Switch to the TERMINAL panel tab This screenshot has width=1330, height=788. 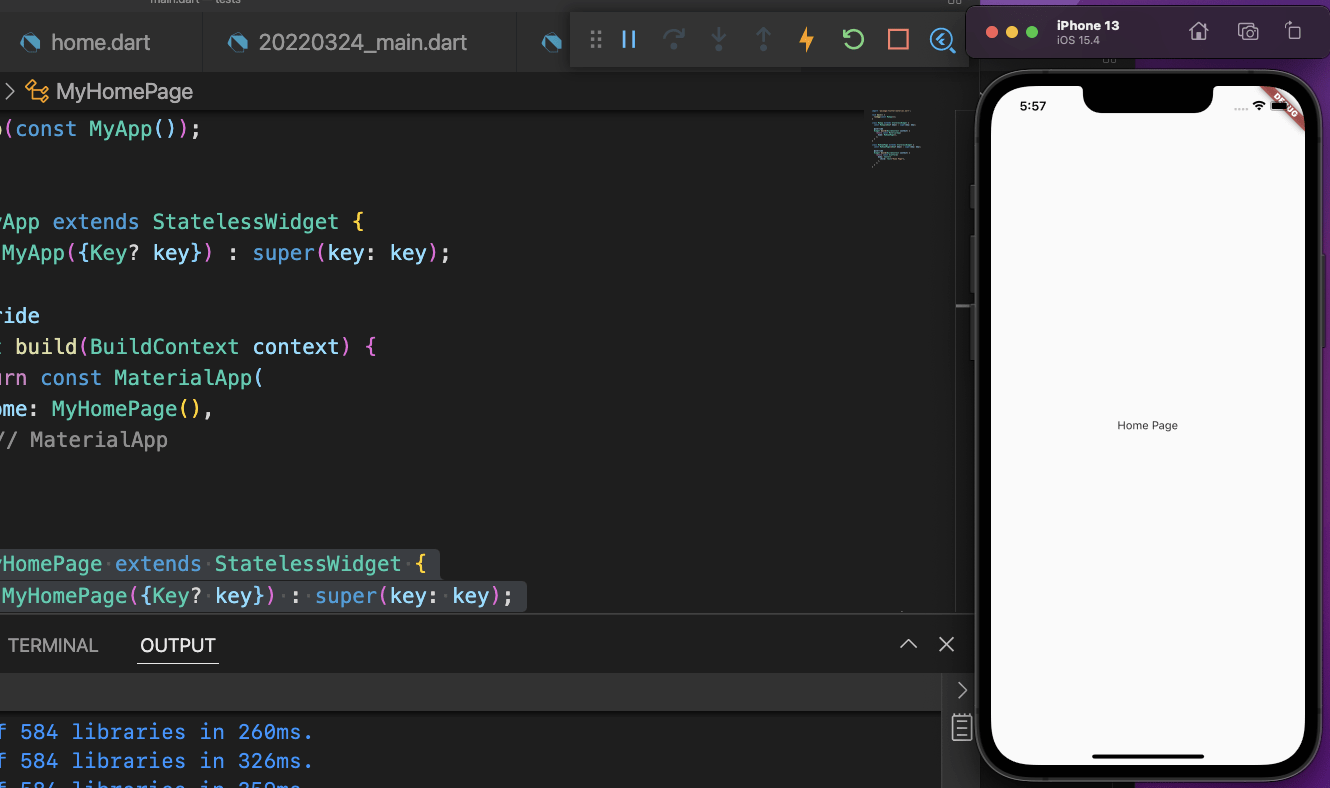[x=53, y=646]
